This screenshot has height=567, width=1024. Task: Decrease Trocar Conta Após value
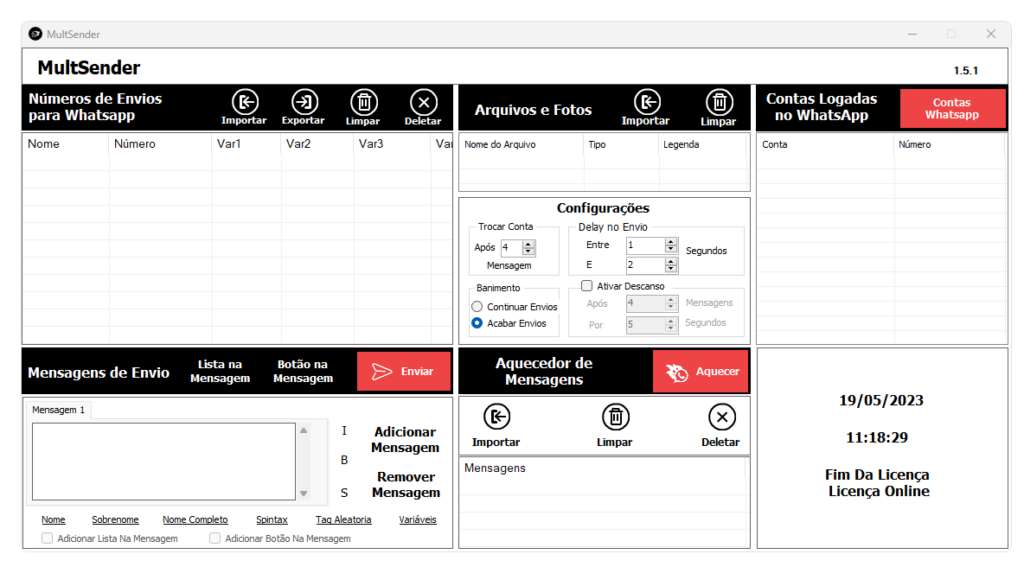(529, 251)
